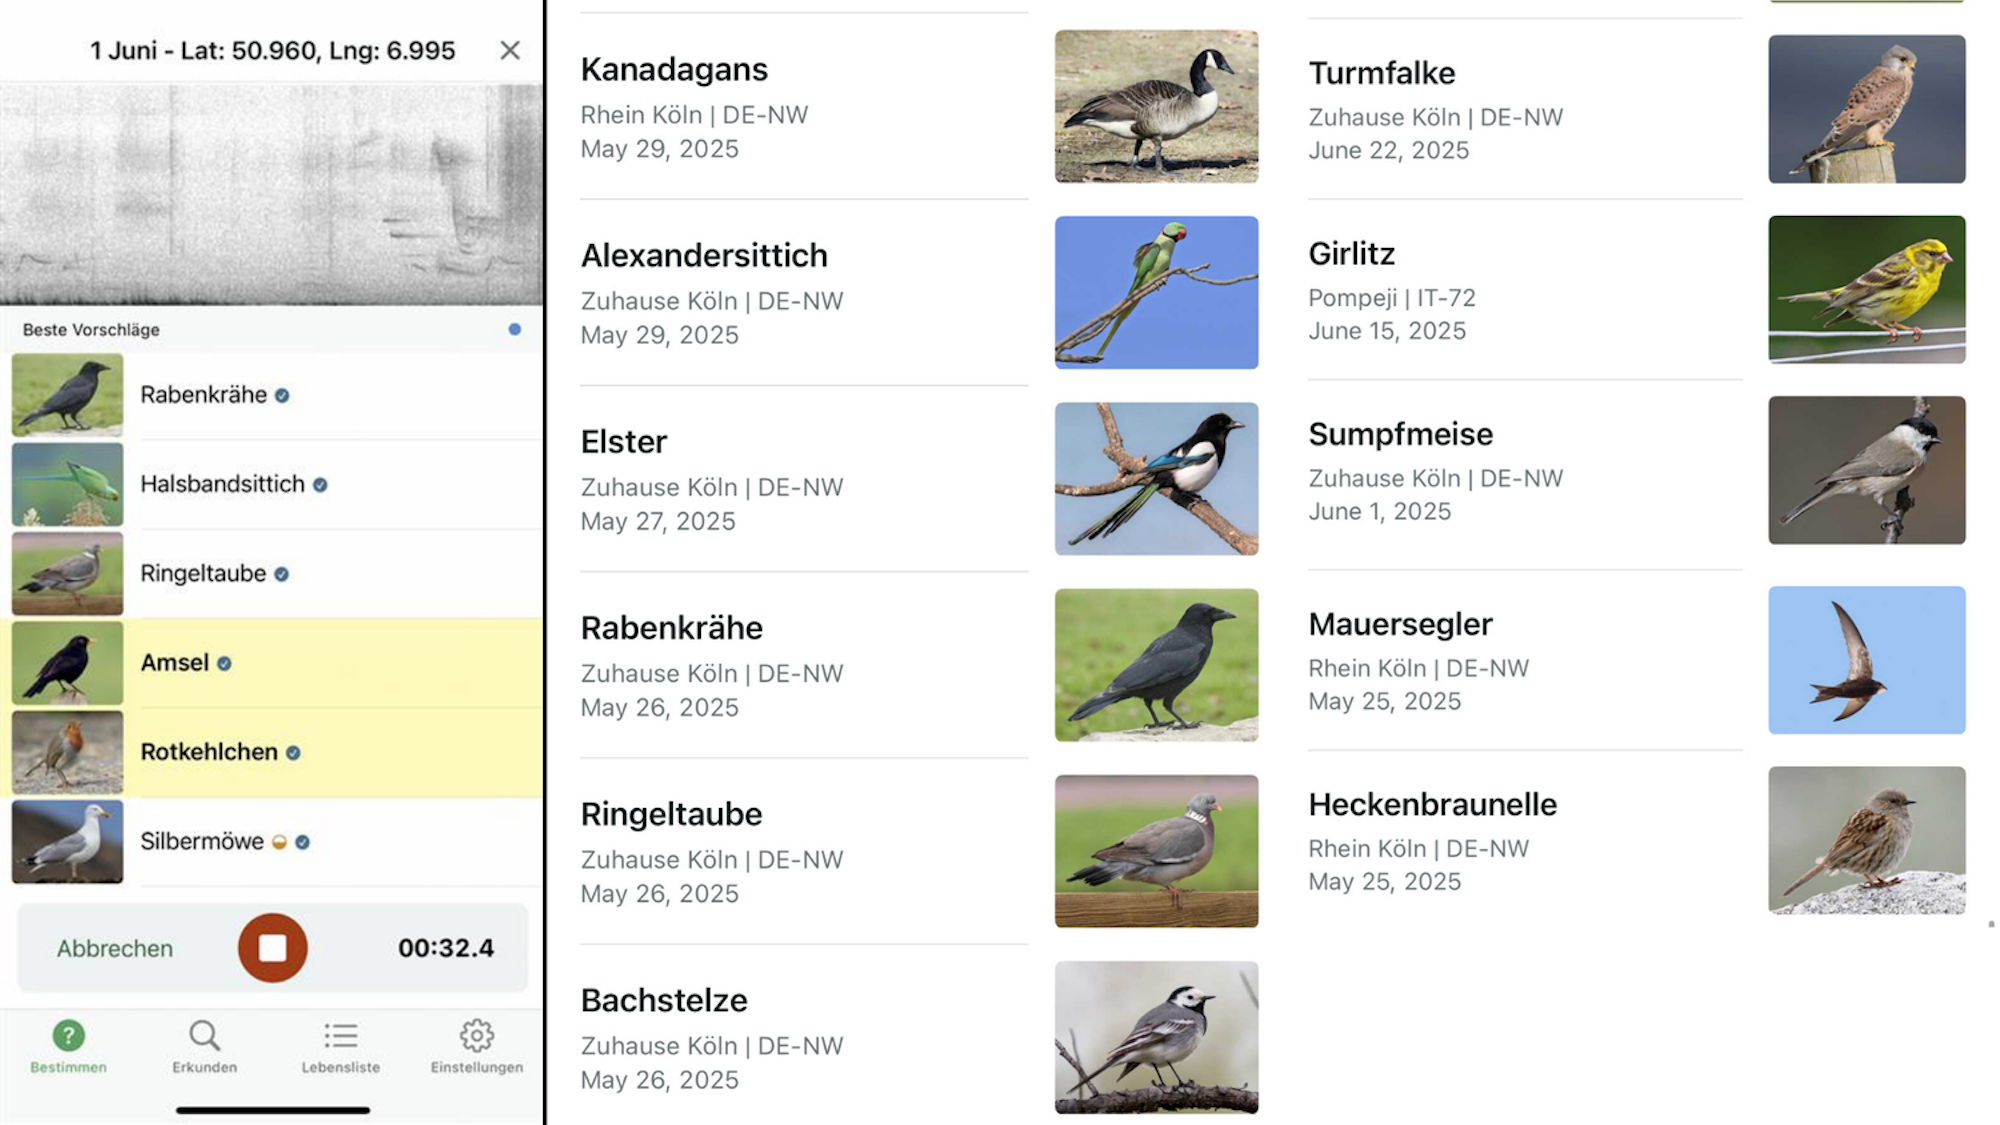Open the Elster photo thumbnail
The height and width of the screenshot is (1125, 2000).
(x=1156, y=477)
